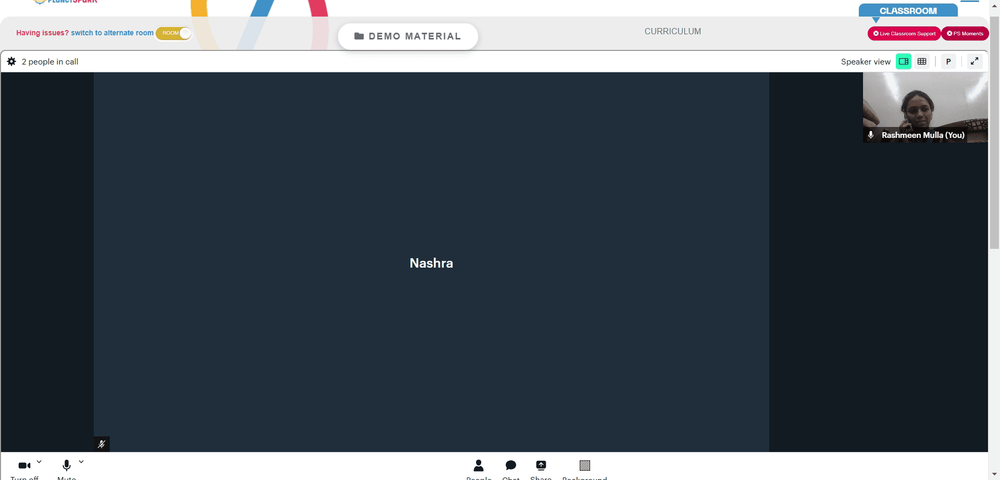Screen dimensions: 1000x480
Task: Open CURRICULUM tab
Action: pos(672,31)
